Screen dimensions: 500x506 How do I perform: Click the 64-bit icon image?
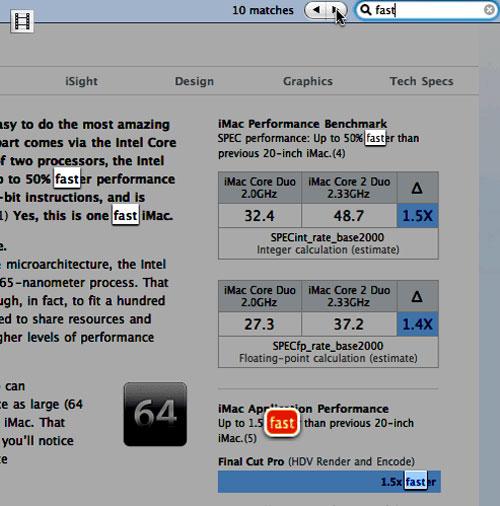point(155,414)
